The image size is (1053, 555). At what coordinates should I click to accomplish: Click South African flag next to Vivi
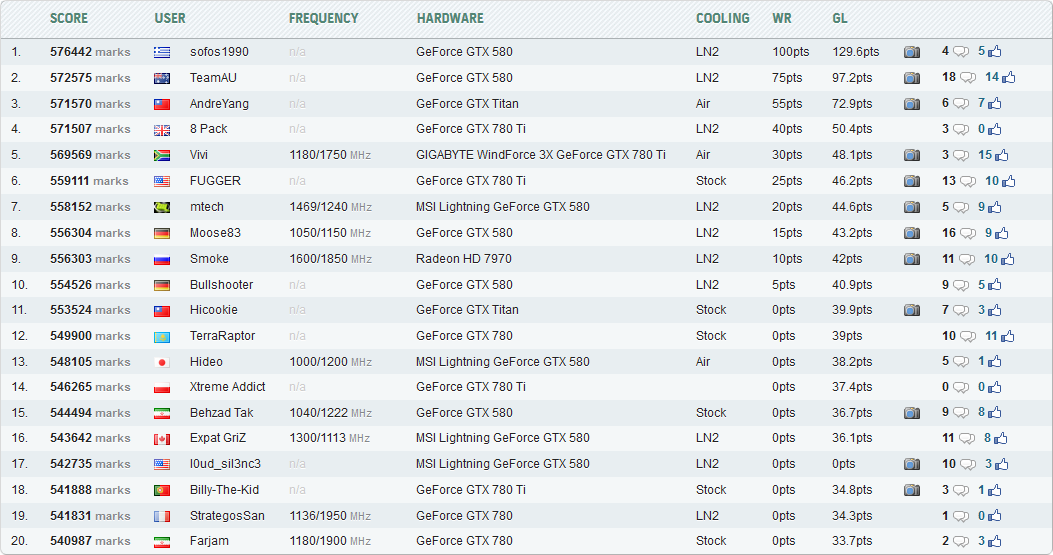tap(162, 156)
